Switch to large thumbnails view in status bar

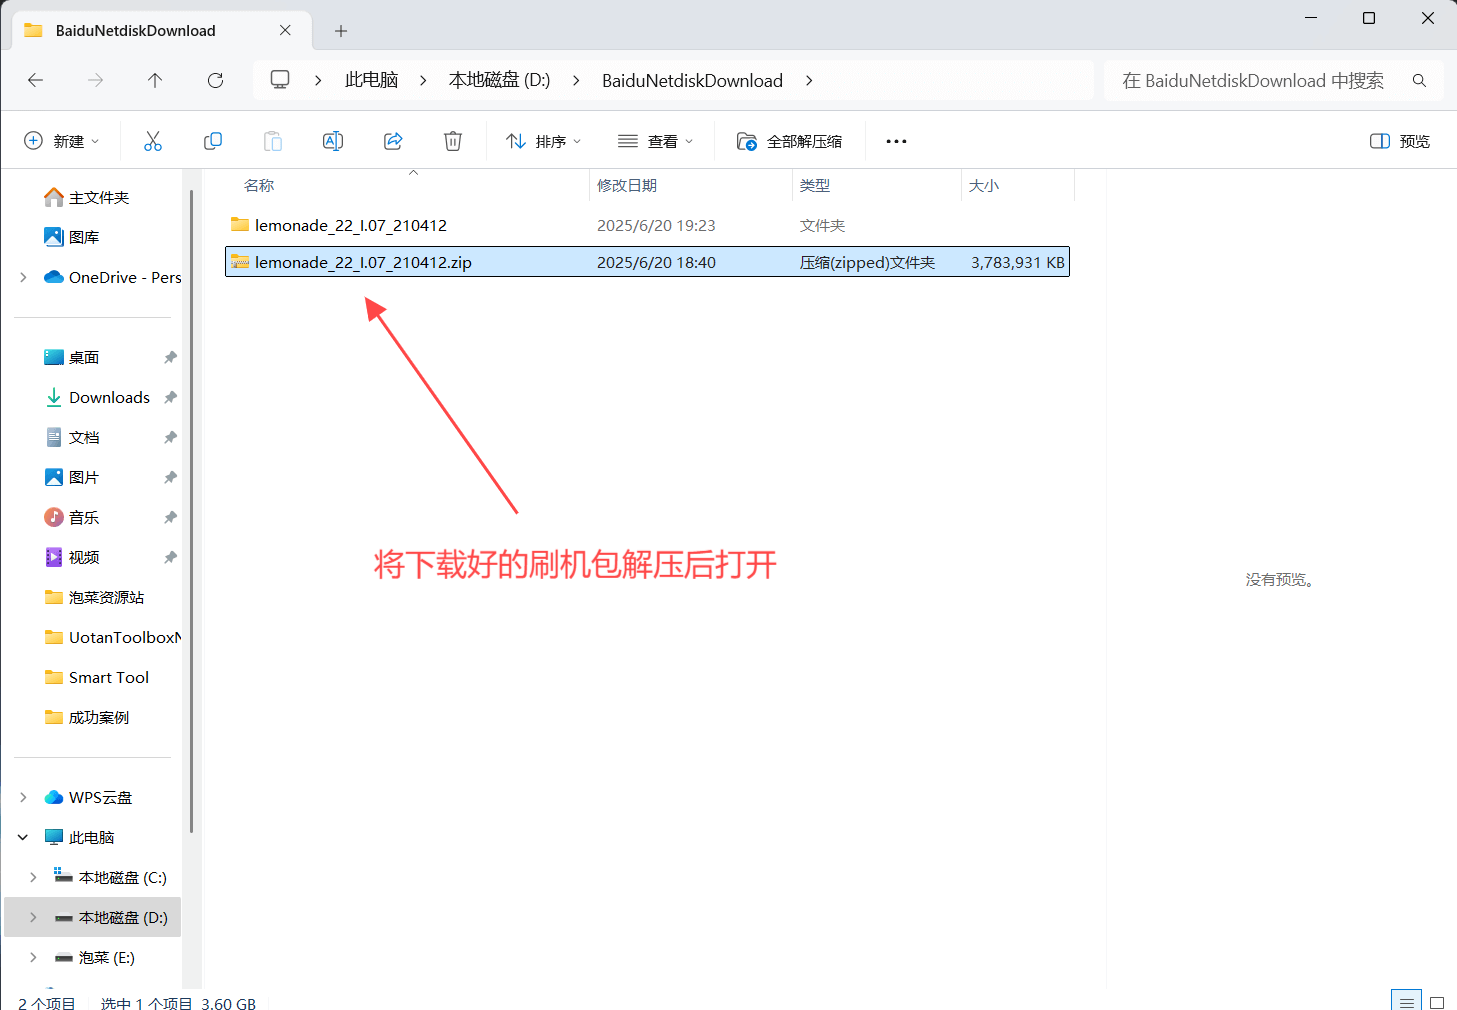click(x=1437, y=1002)
